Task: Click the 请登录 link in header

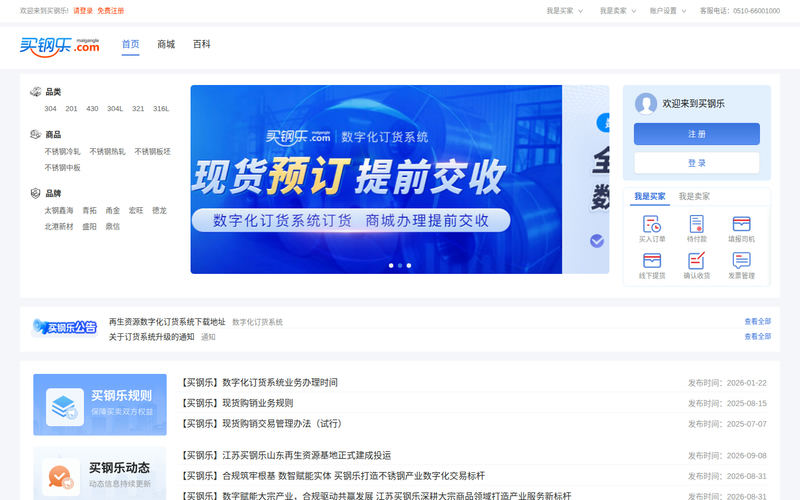Action: click(x=83, y=11)
